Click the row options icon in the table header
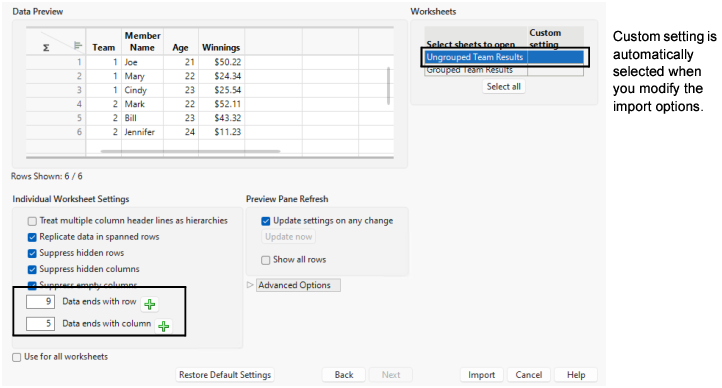Viewport: 722px width, 388px height. coord(78,46)
